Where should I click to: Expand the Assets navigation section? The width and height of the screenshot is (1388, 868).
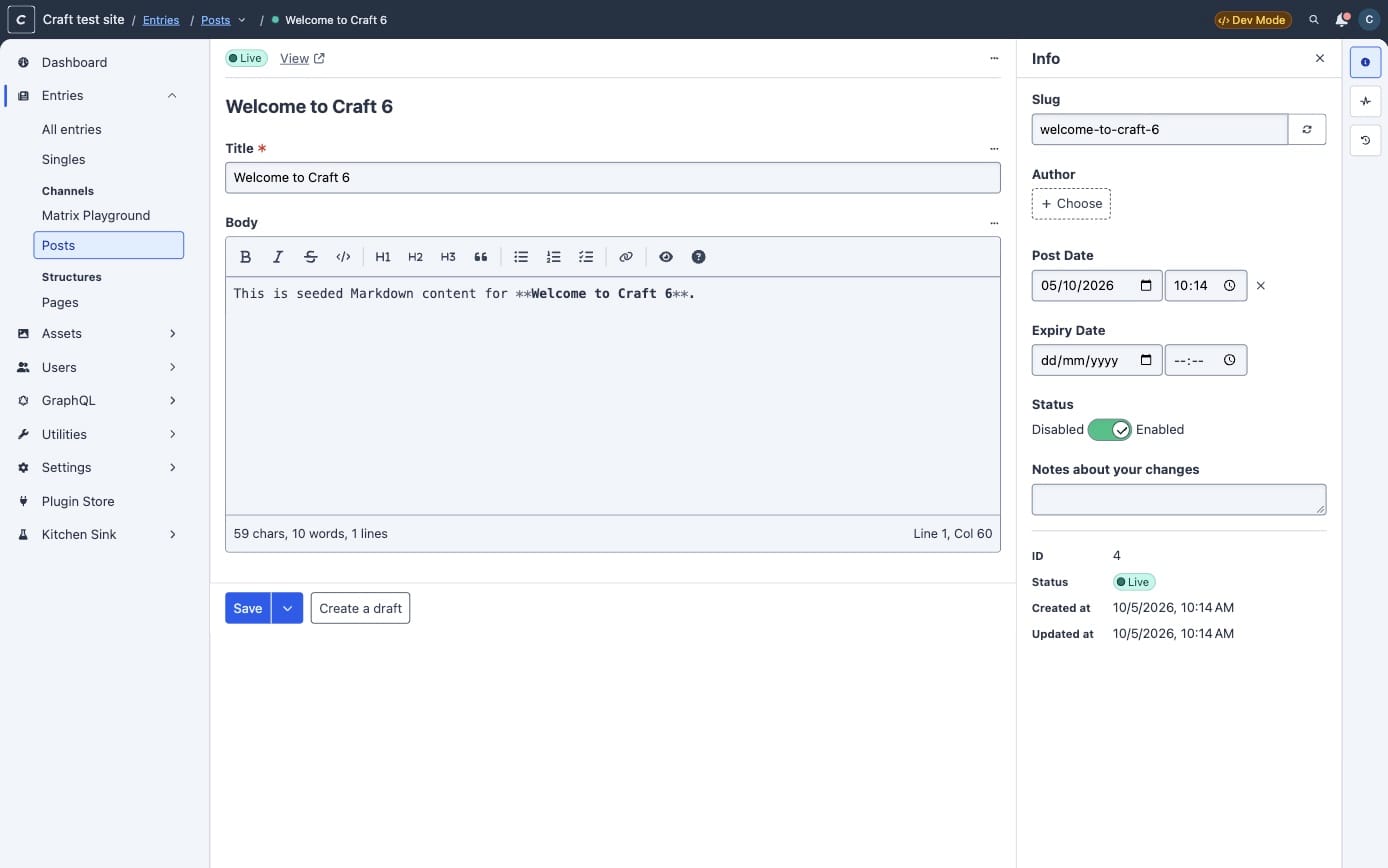pyautogui.click(x=173, y=334)
